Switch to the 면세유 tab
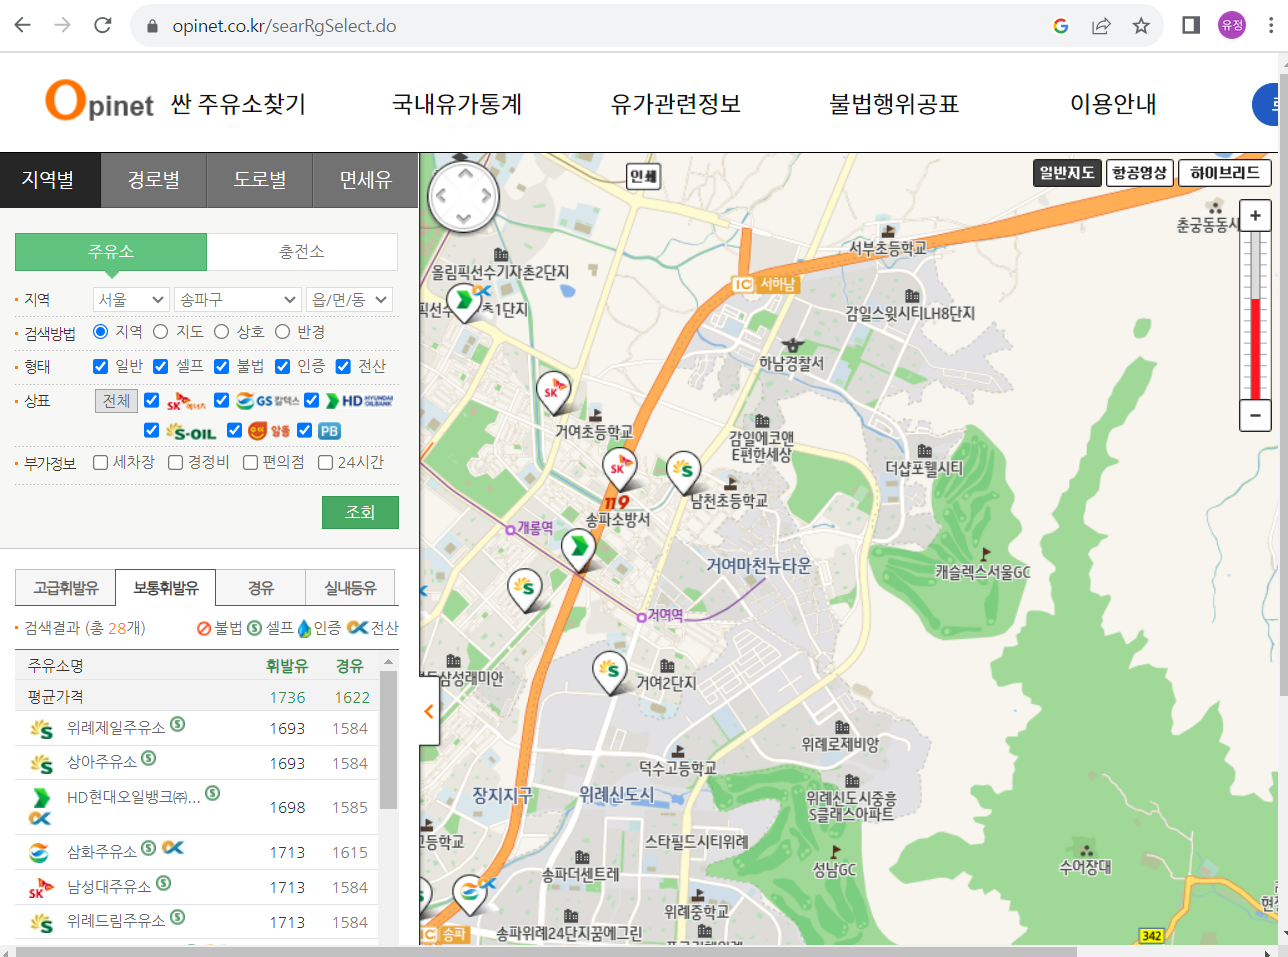 click(366, 180)
